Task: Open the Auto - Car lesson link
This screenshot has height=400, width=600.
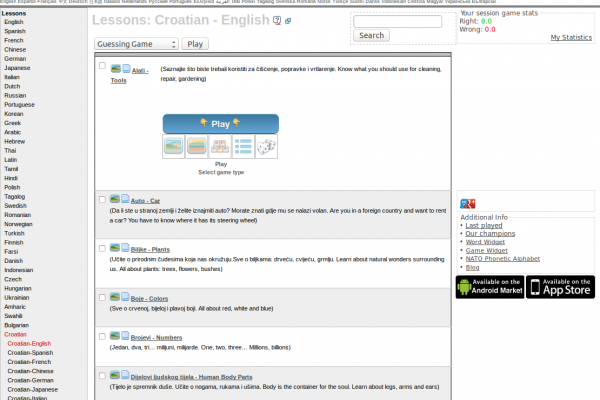Action: point(145,201)
